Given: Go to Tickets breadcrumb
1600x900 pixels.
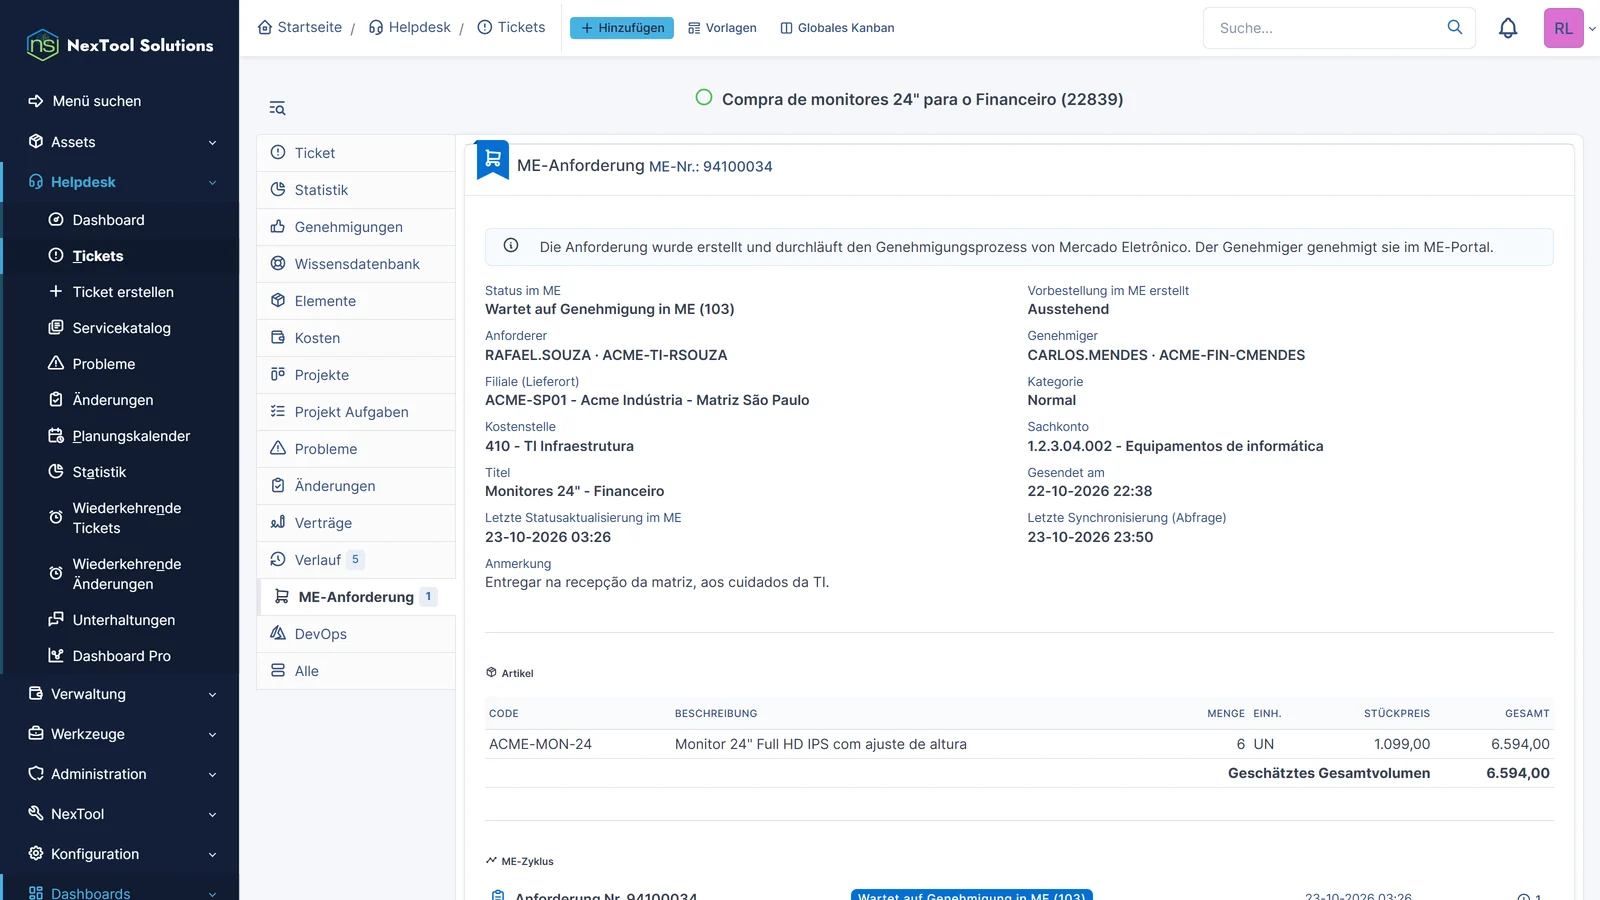Looking at the screenshot, I should 511,27.
